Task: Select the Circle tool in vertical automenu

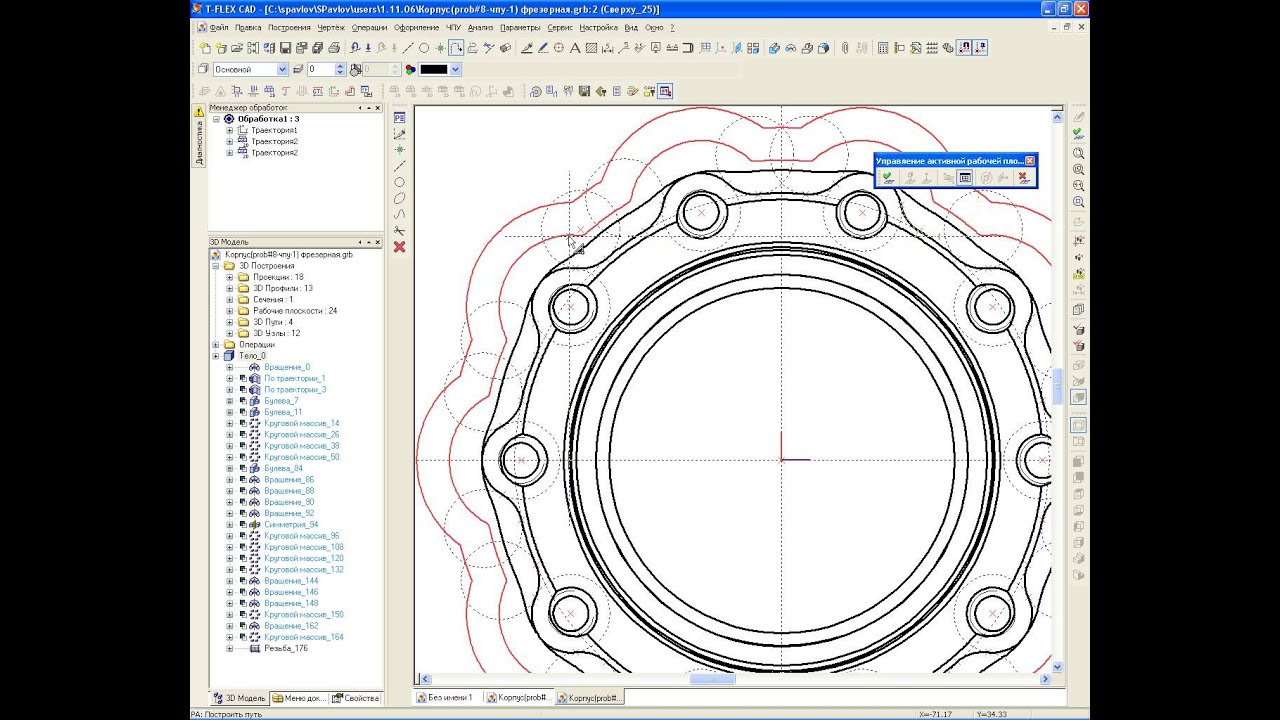Action: (400, 182)
